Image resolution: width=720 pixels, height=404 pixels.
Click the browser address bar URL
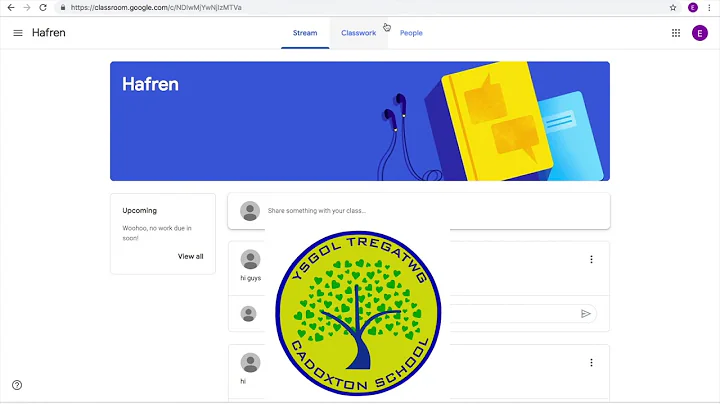pyautogui.click(x=156, y=7)
